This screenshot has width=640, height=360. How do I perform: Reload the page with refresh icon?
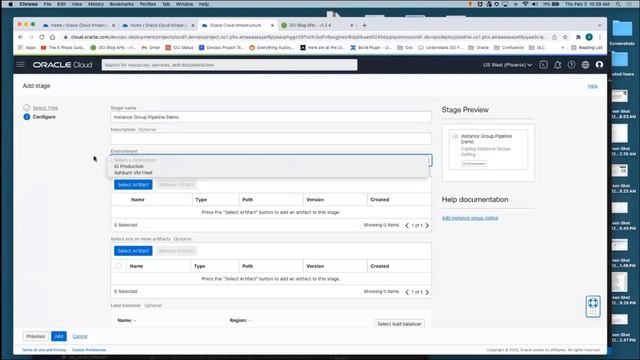pos(42,37)
